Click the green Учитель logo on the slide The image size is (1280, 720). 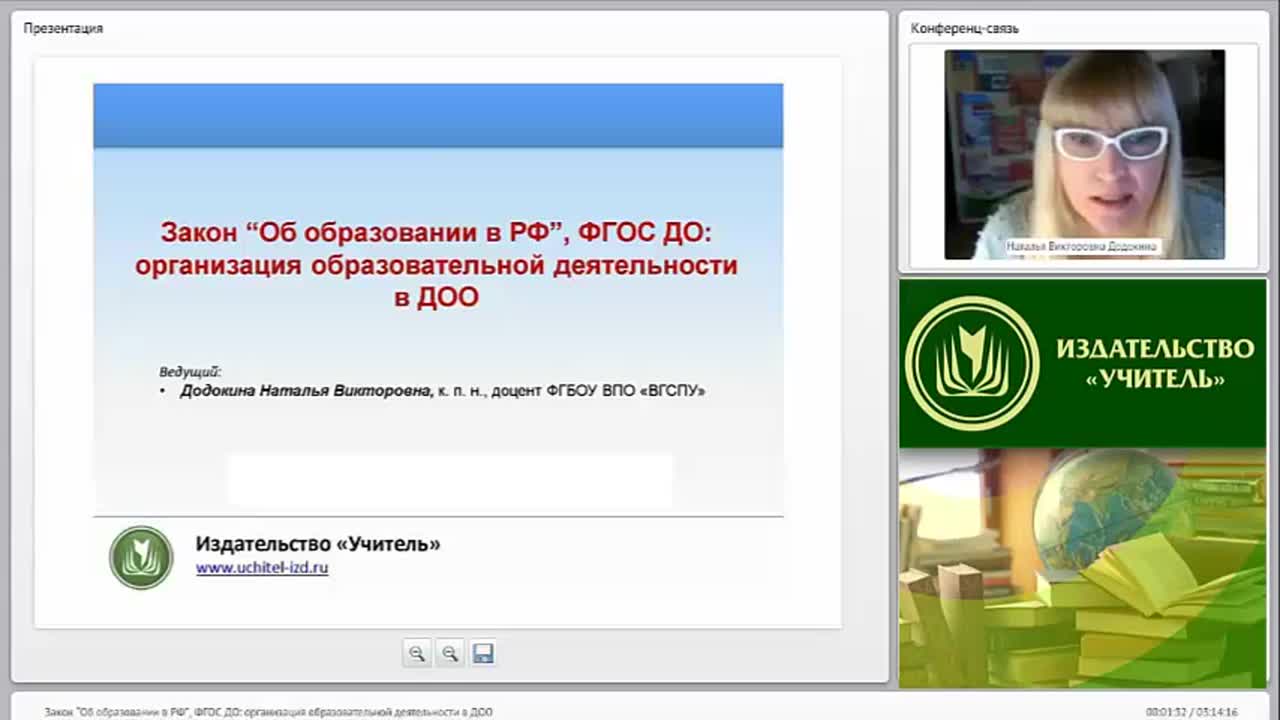tap(141, 557)
